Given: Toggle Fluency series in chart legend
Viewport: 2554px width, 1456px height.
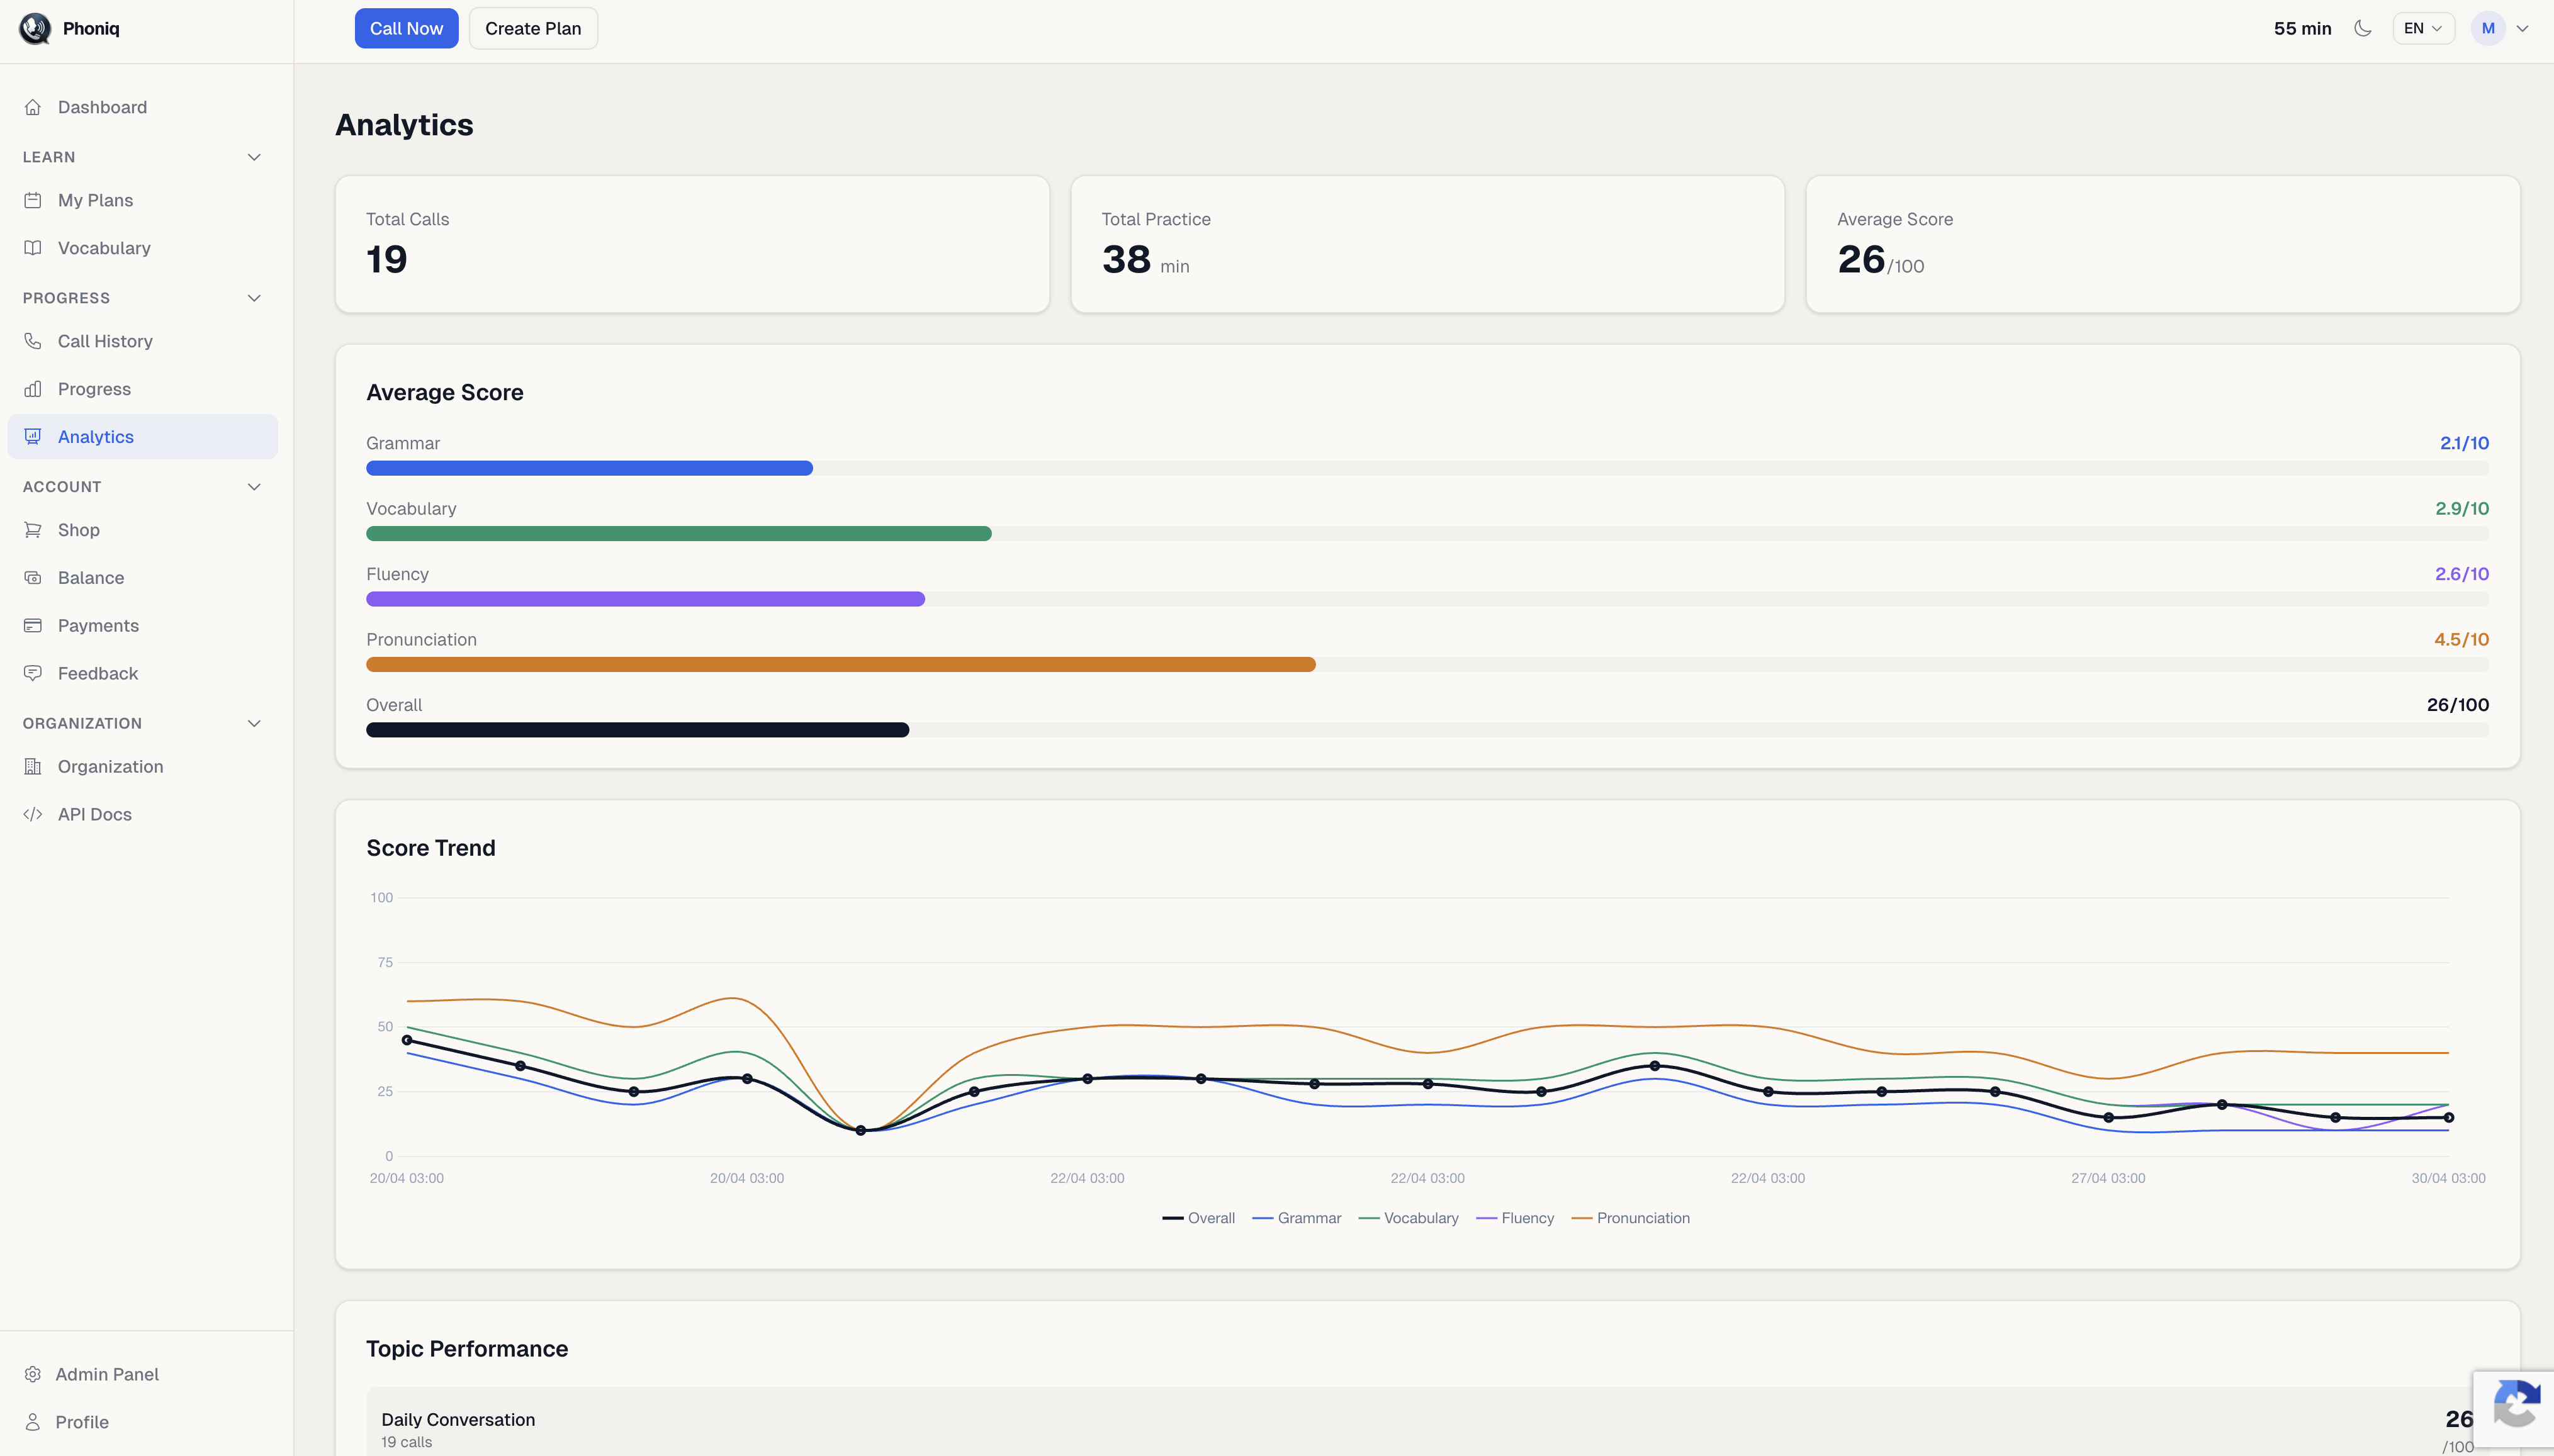Looking at the screenshot, I should coord(1515,1218).
